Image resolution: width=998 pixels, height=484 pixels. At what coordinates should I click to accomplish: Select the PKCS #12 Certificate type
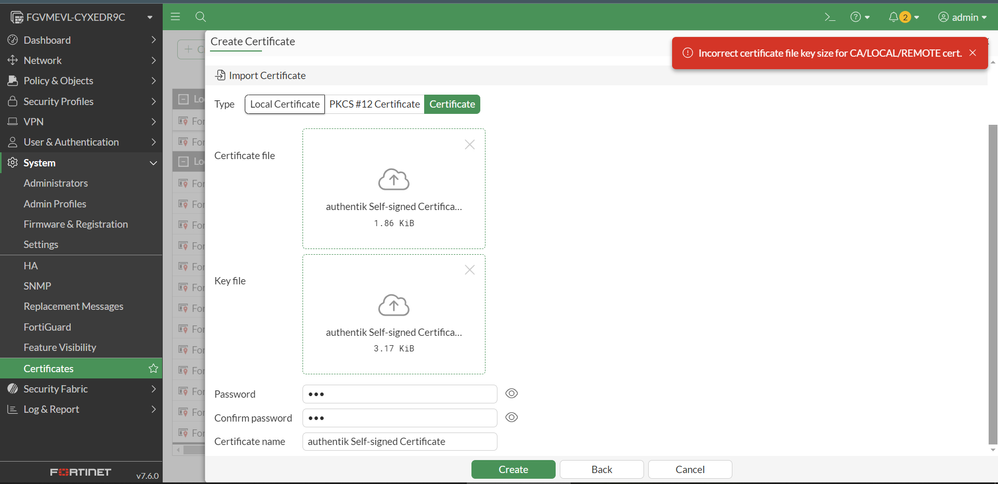pyautogui.click(x=374, y=104)
